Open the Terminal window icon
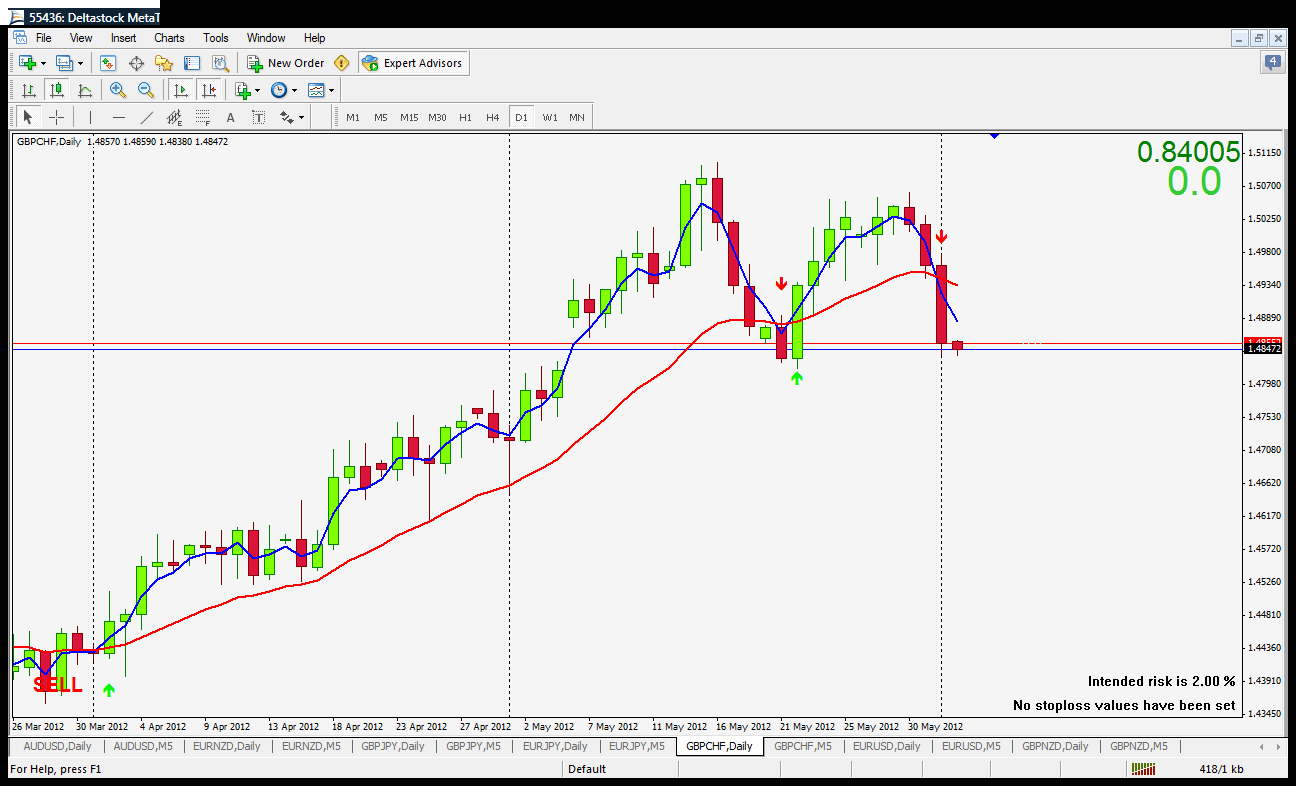Viewport: 1296px width, 786px height. click(192, 63)
